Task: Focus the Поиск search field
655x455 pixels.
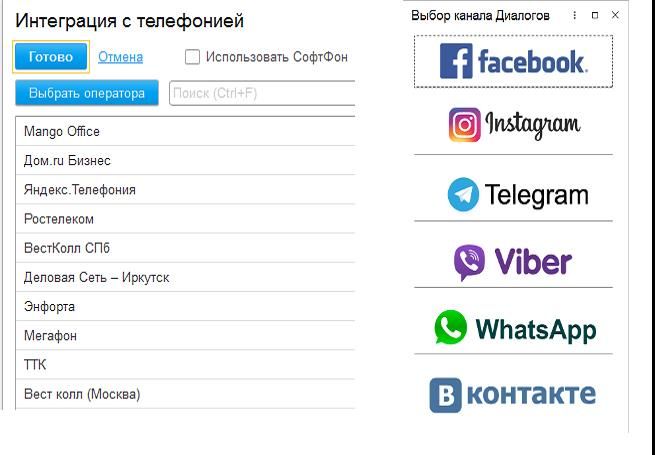Action: click(262, 93)
